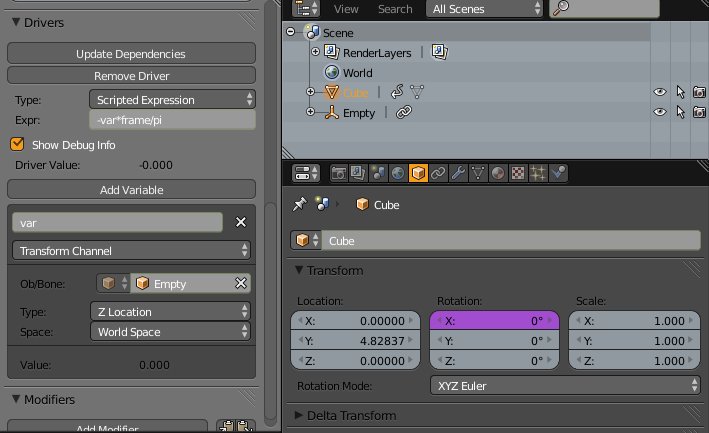Image resolution: width=709 pixels, height=433 pixels.
Task: Expand the Empty tree item
Action: click(310, 111)
